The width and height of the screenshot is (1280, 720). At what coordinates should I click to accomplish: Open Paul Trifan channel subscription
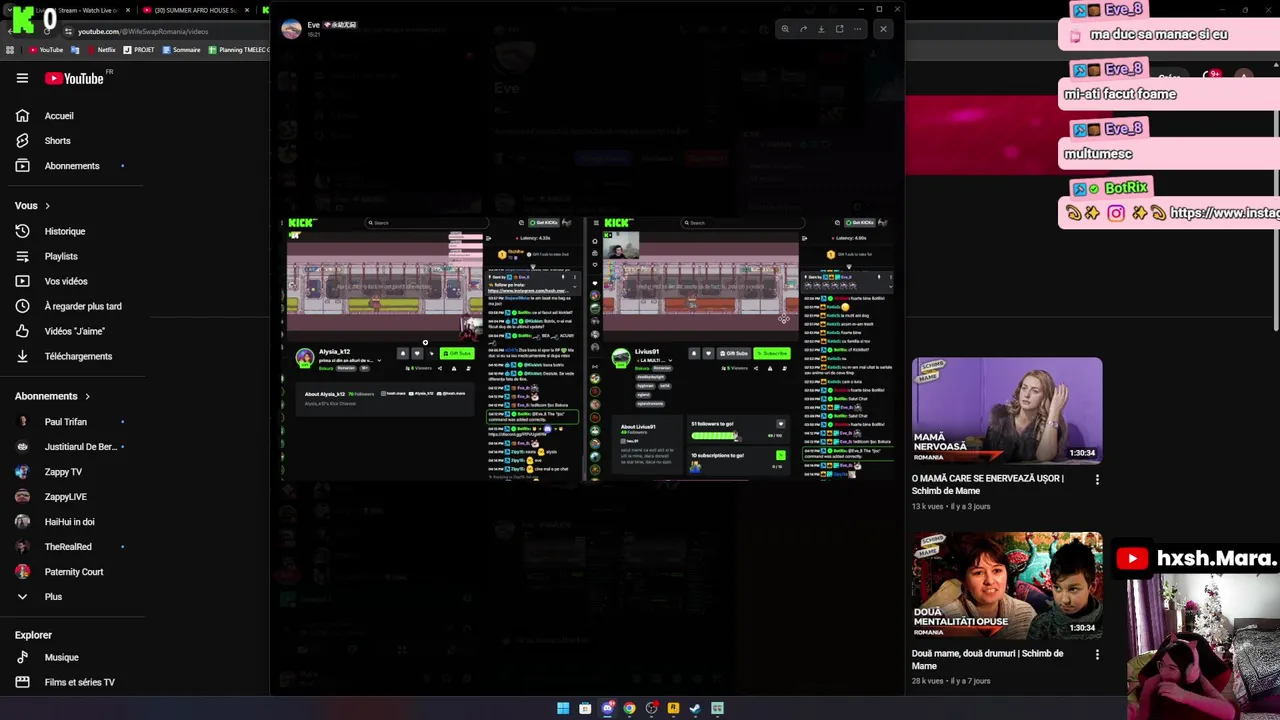click(x=67, y=422)
